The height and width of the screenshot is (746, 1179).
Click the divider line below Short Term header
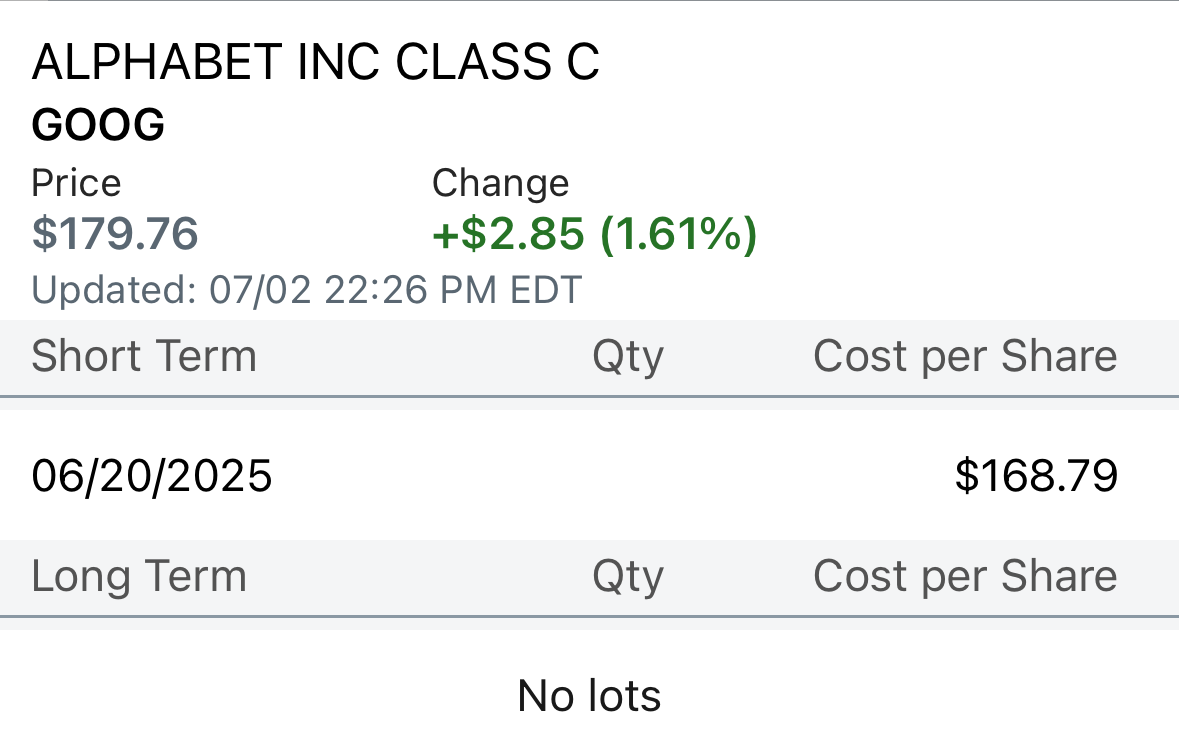[x=589, y=397]
